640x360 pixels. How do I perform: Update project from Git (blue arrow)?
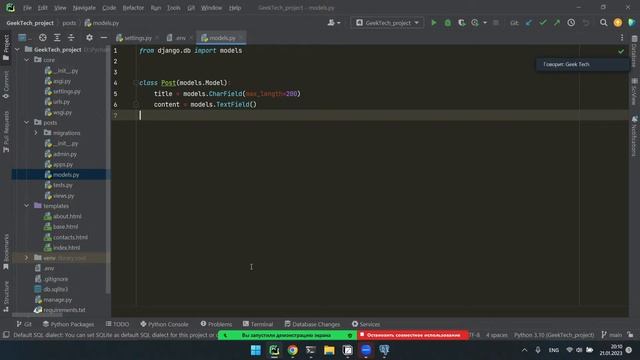(529, 23)
